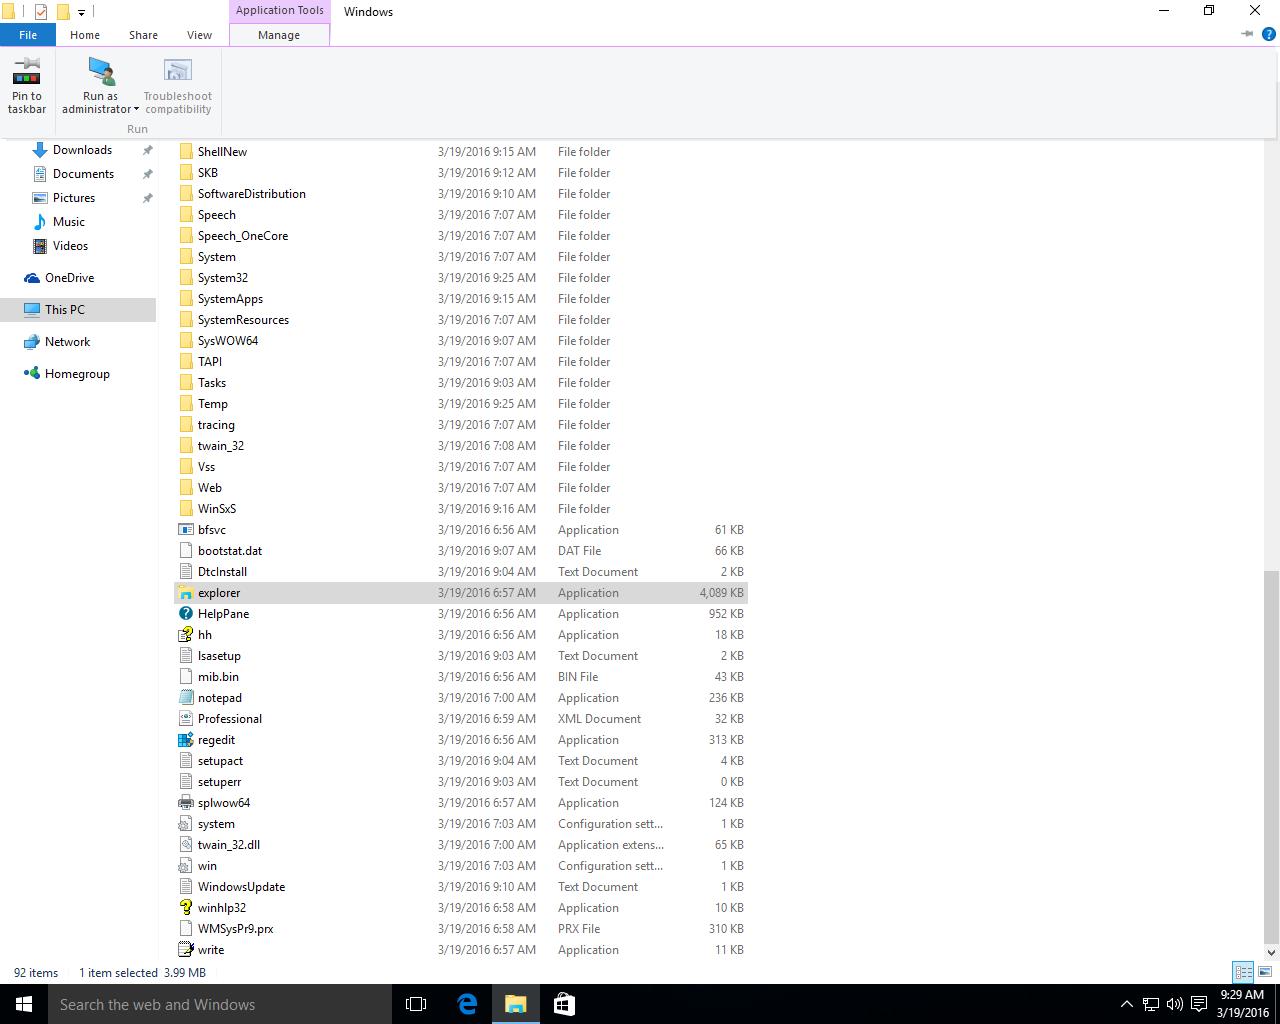Click the Pin to taskbar icon
Screen dimensions: 1280x1024
point(27,71)
